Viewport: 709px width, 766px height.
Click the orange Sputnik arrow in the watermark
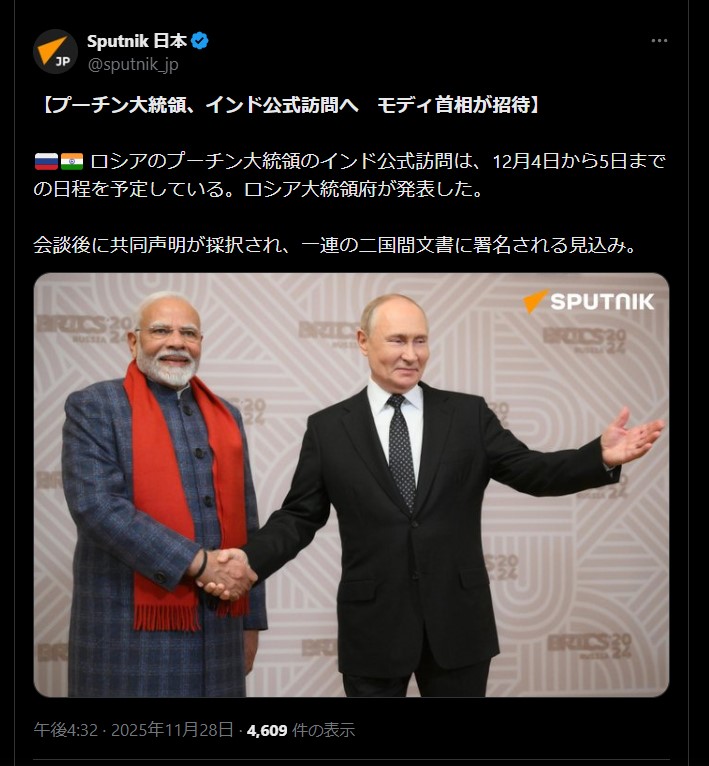point(536,301)
